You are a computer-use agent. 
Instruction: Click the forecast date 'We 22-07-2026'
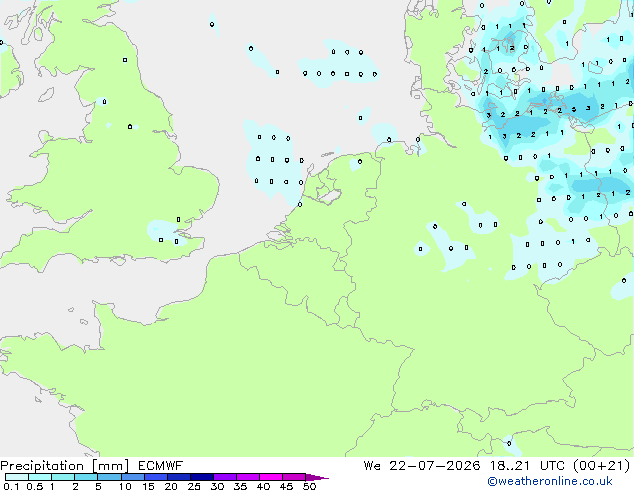tap(422, 466)
